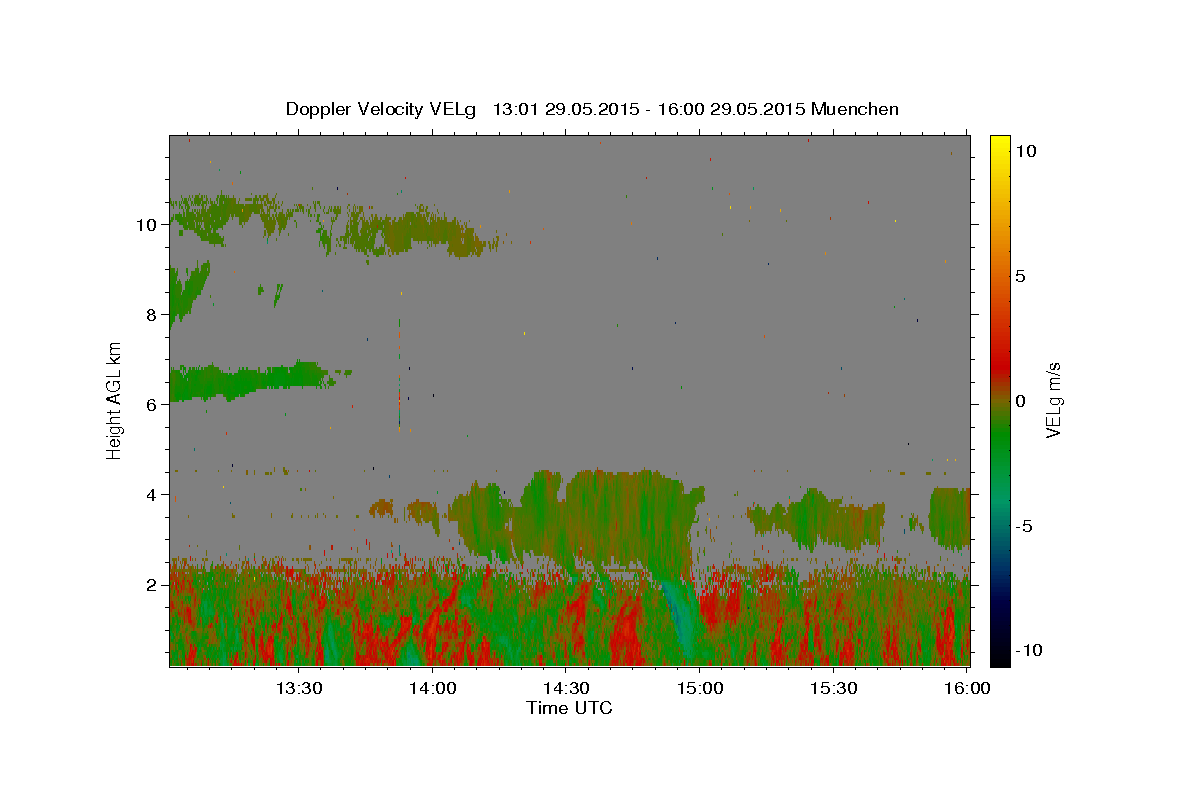Click the 'VELg m/s' colorbar title
1200x800 pixels.
point(1053,400)
